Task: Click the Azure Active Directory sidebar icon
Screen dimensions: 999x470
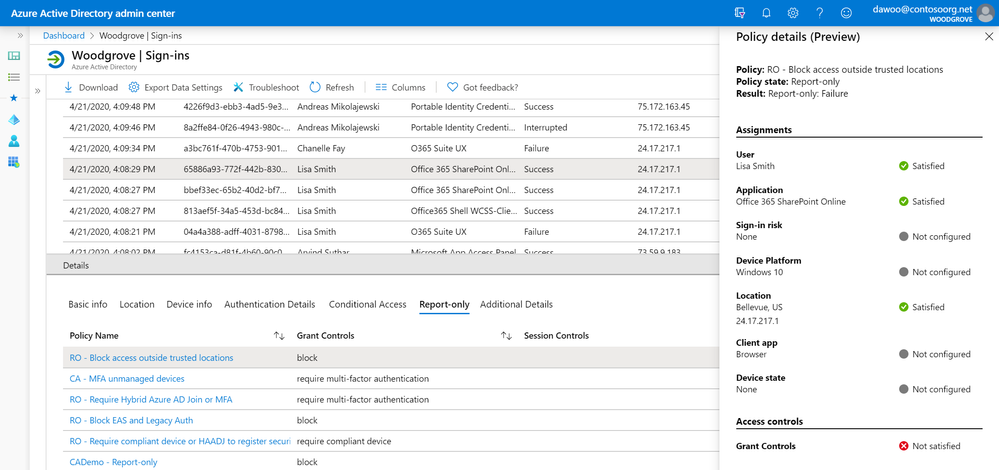Action: click(13, 120)
